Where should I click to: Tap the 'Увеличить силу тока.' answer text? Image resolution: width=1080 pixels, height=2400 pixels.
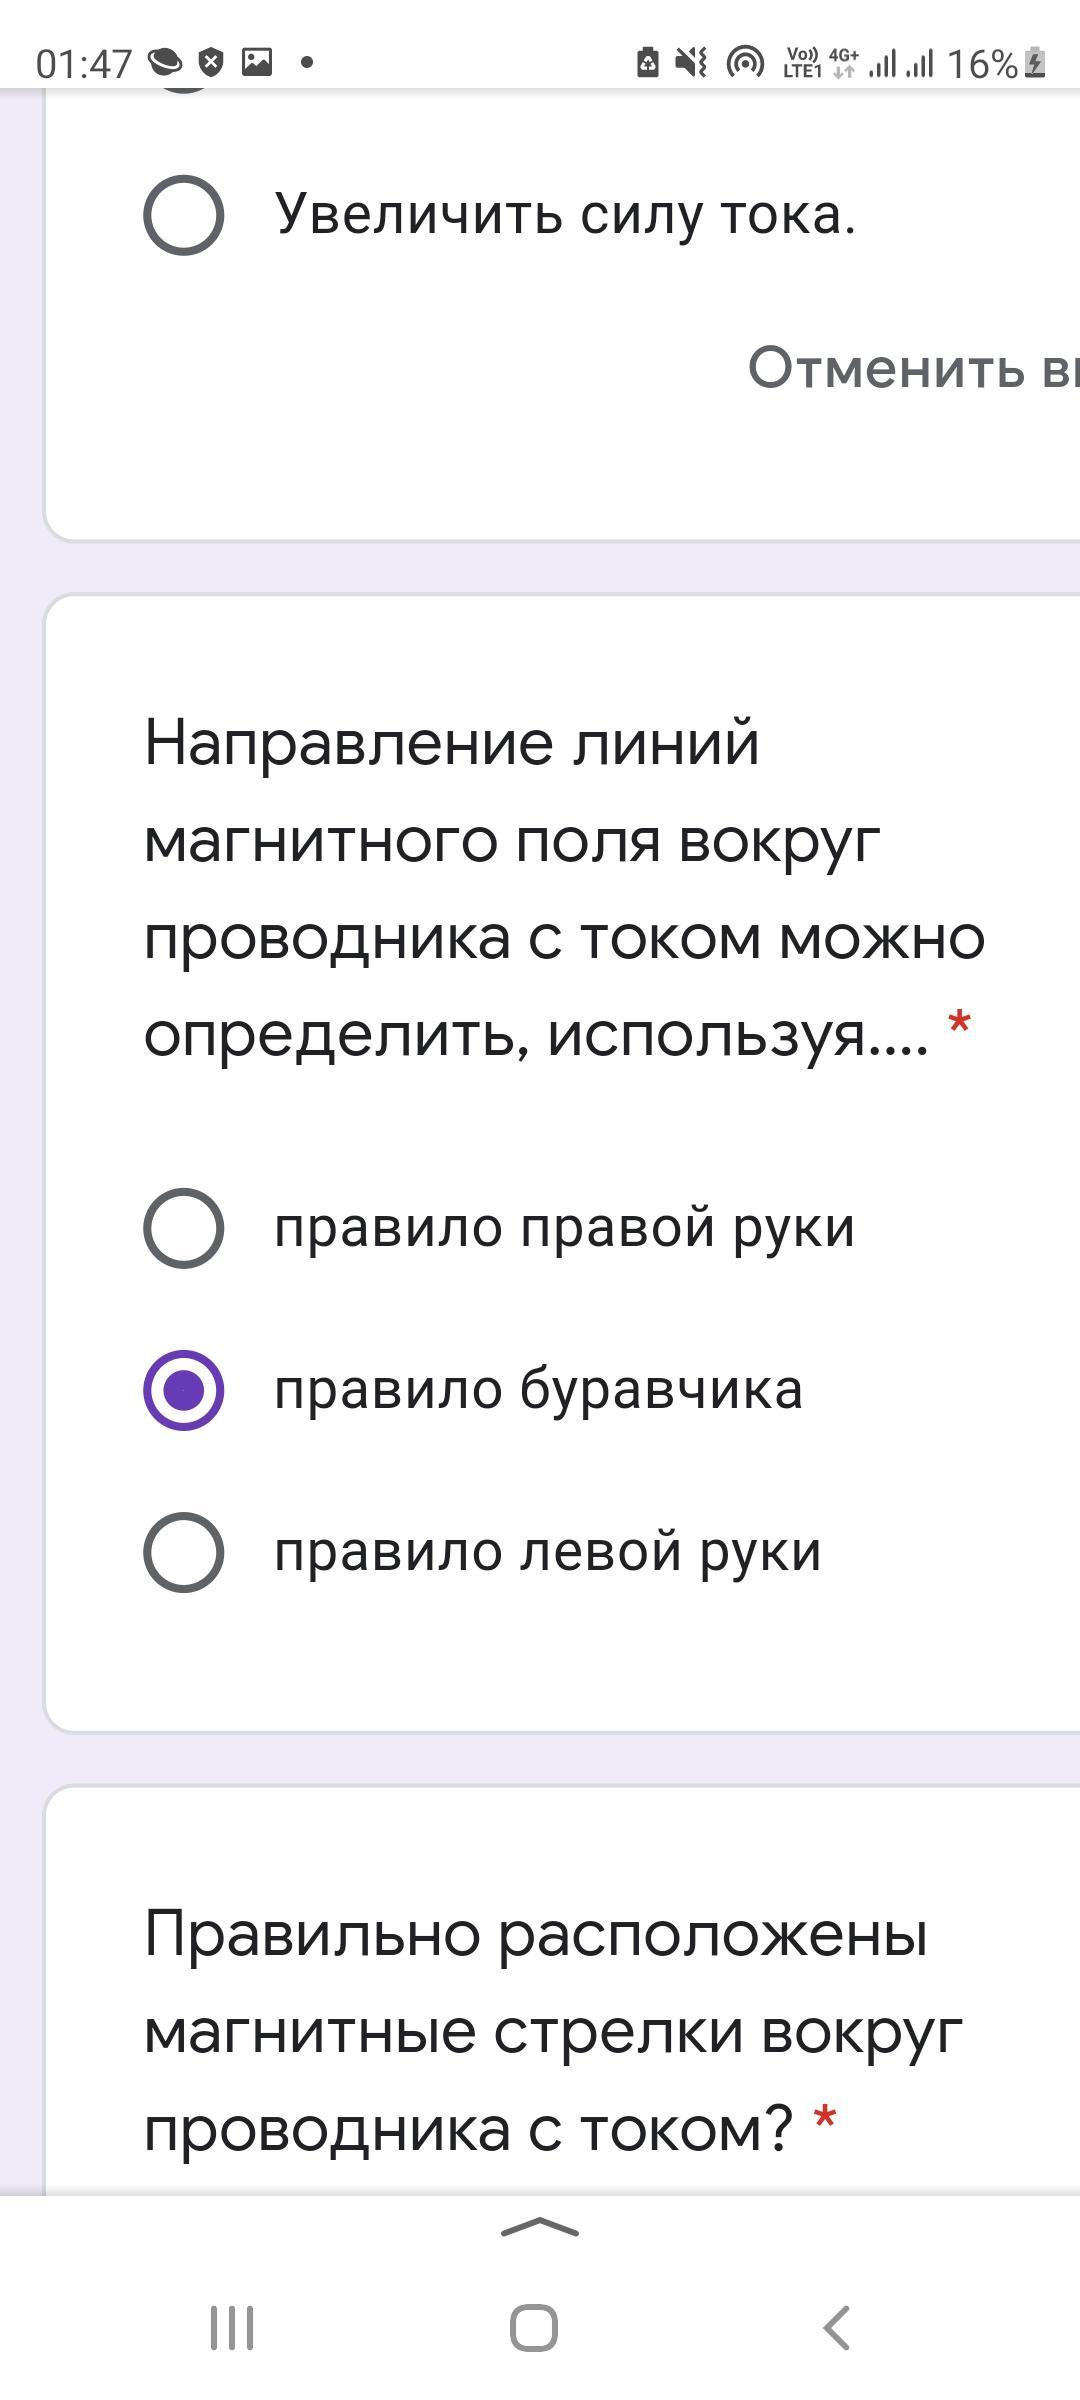click(x=565, y=215)
